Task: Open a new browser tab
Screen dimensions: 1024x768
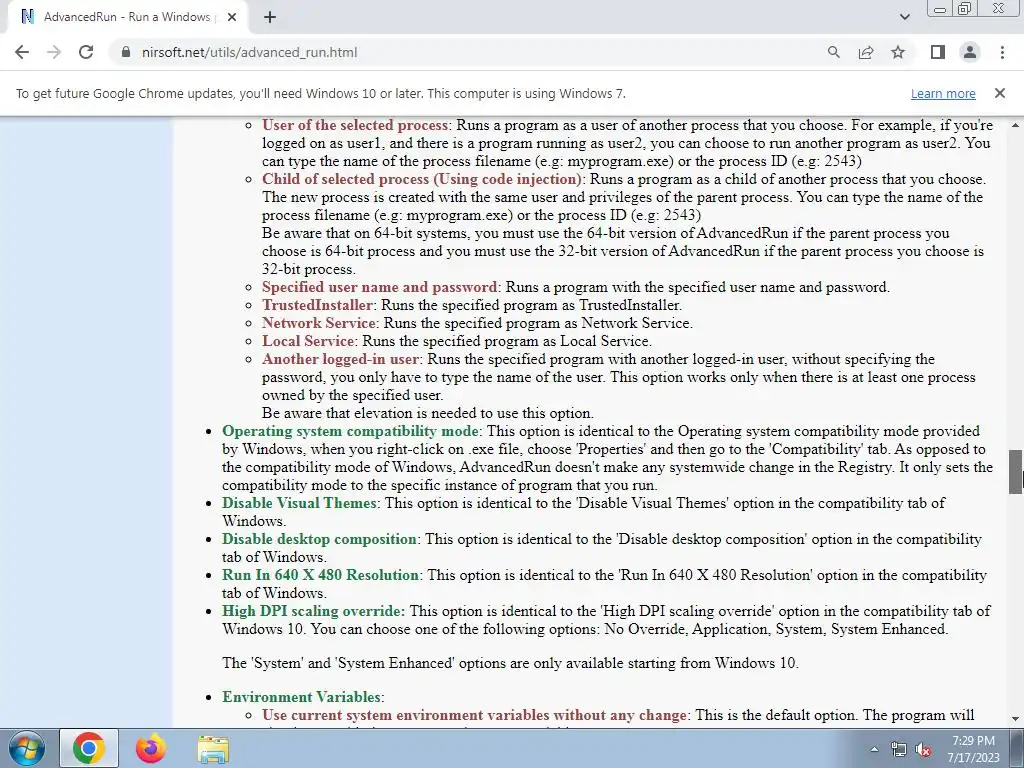Action: point(270,17)
